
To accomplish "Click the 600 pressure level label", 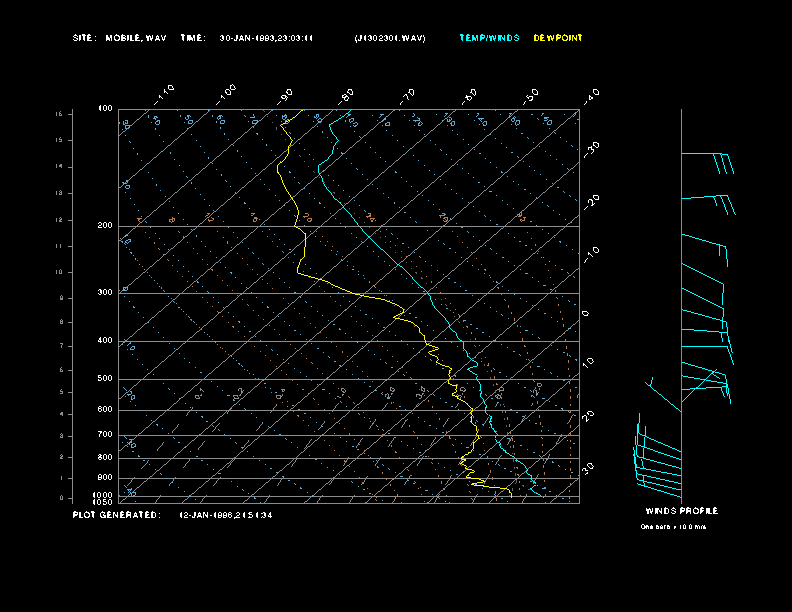I will 105,410.
